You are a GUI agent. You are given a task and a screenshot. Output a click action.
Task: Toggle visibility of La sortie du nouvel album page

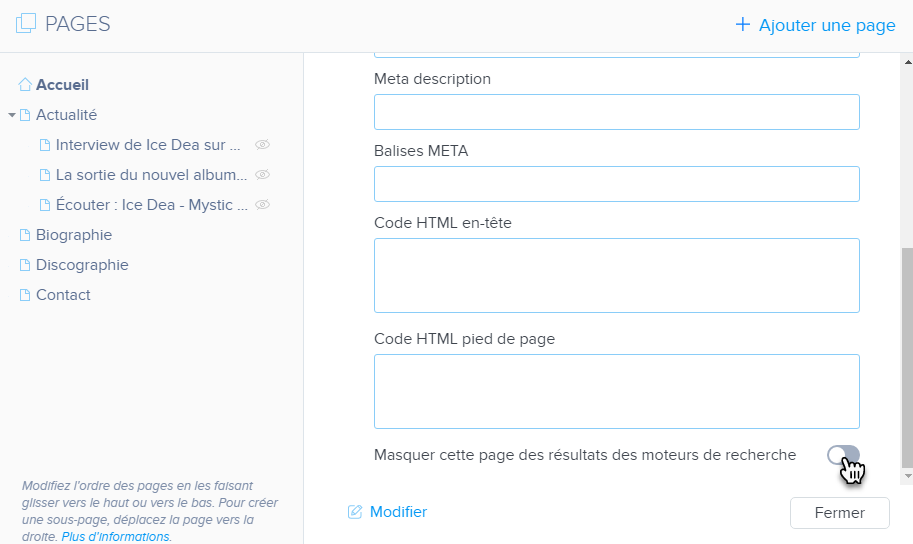pos(262,175)
